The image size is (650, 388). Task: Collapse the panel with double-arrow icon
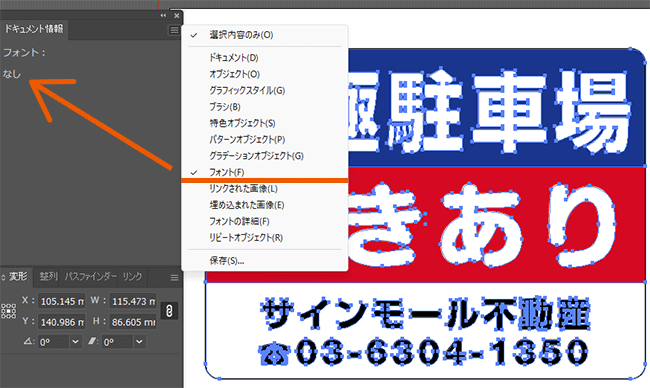[163, 15]
